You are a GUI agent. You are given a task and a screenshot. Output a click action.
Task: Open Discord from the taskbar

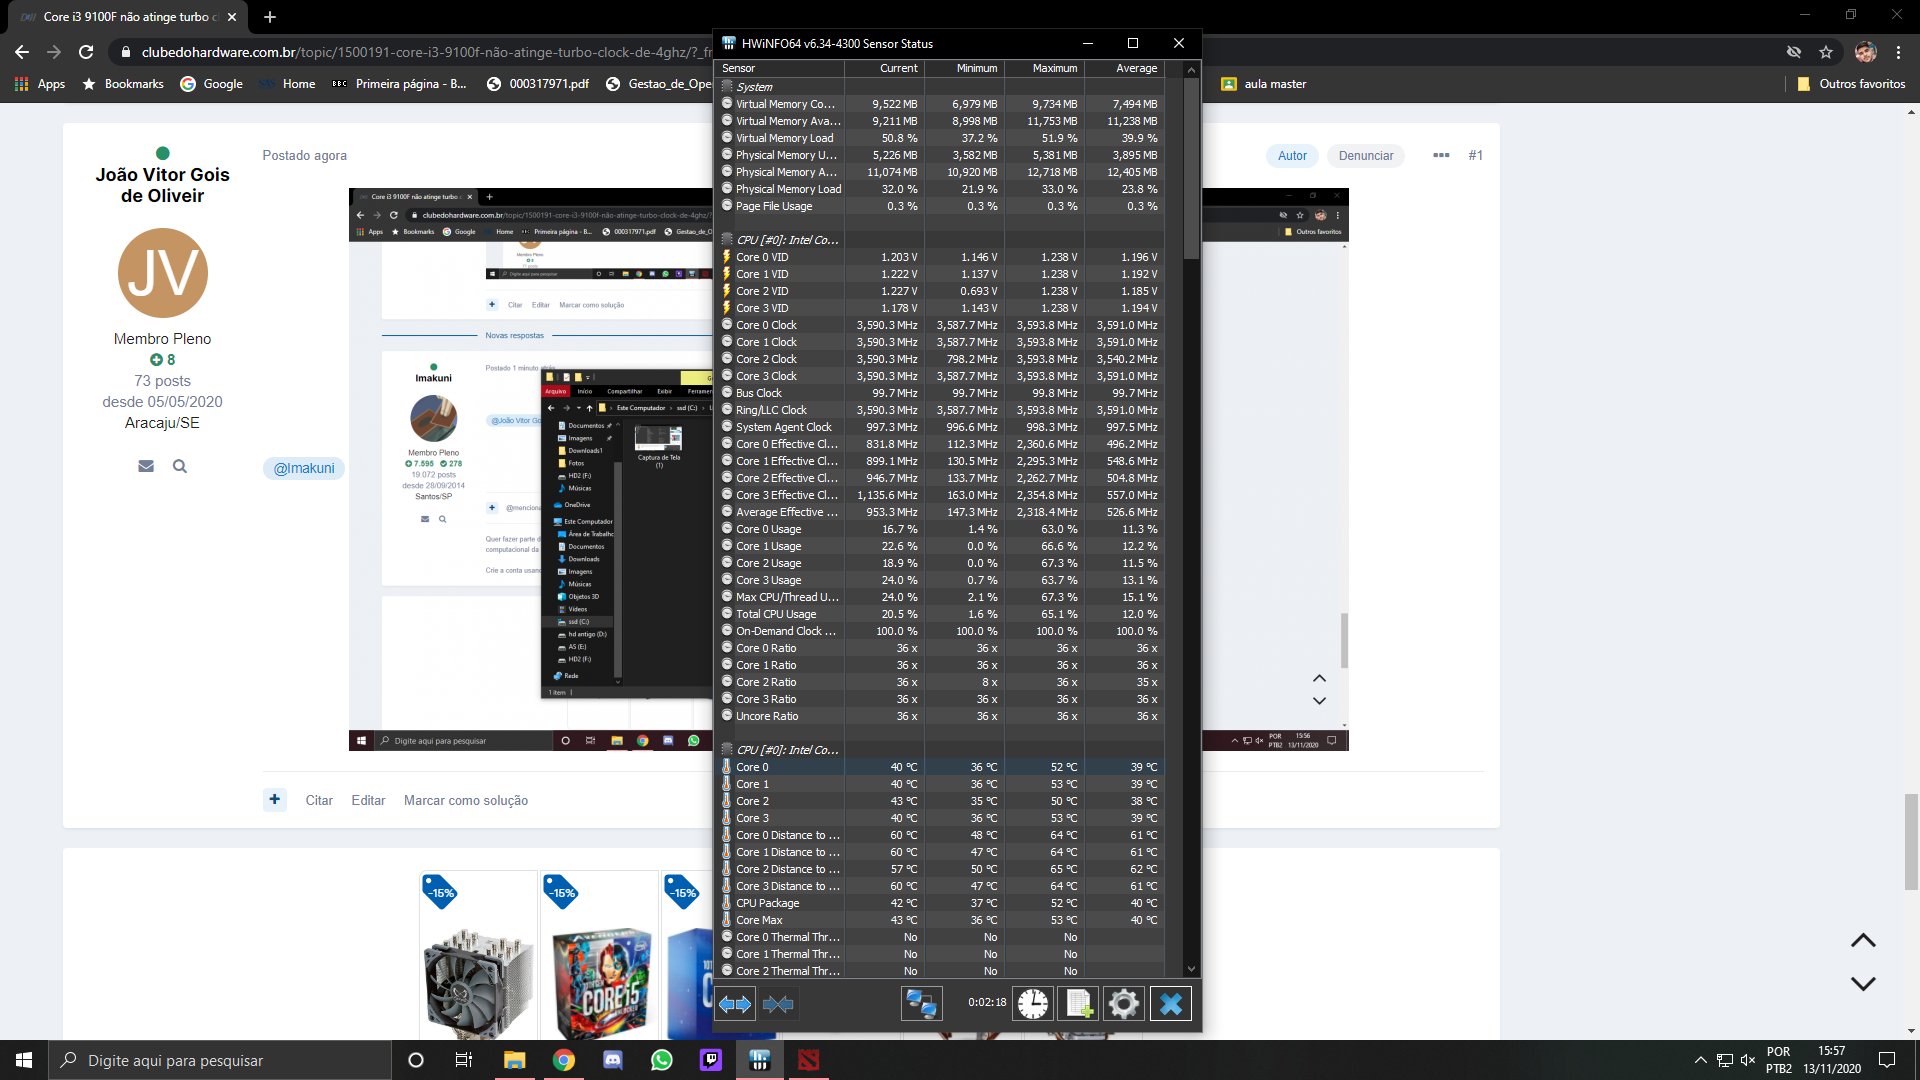point(613,1060)
